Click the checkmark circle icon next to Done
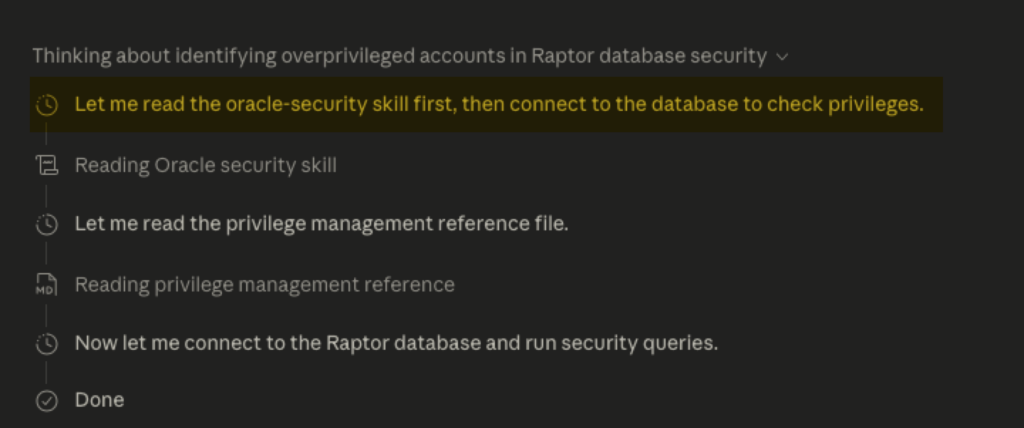The width and height of the screenshot is (1024, 428). (46, 401)
